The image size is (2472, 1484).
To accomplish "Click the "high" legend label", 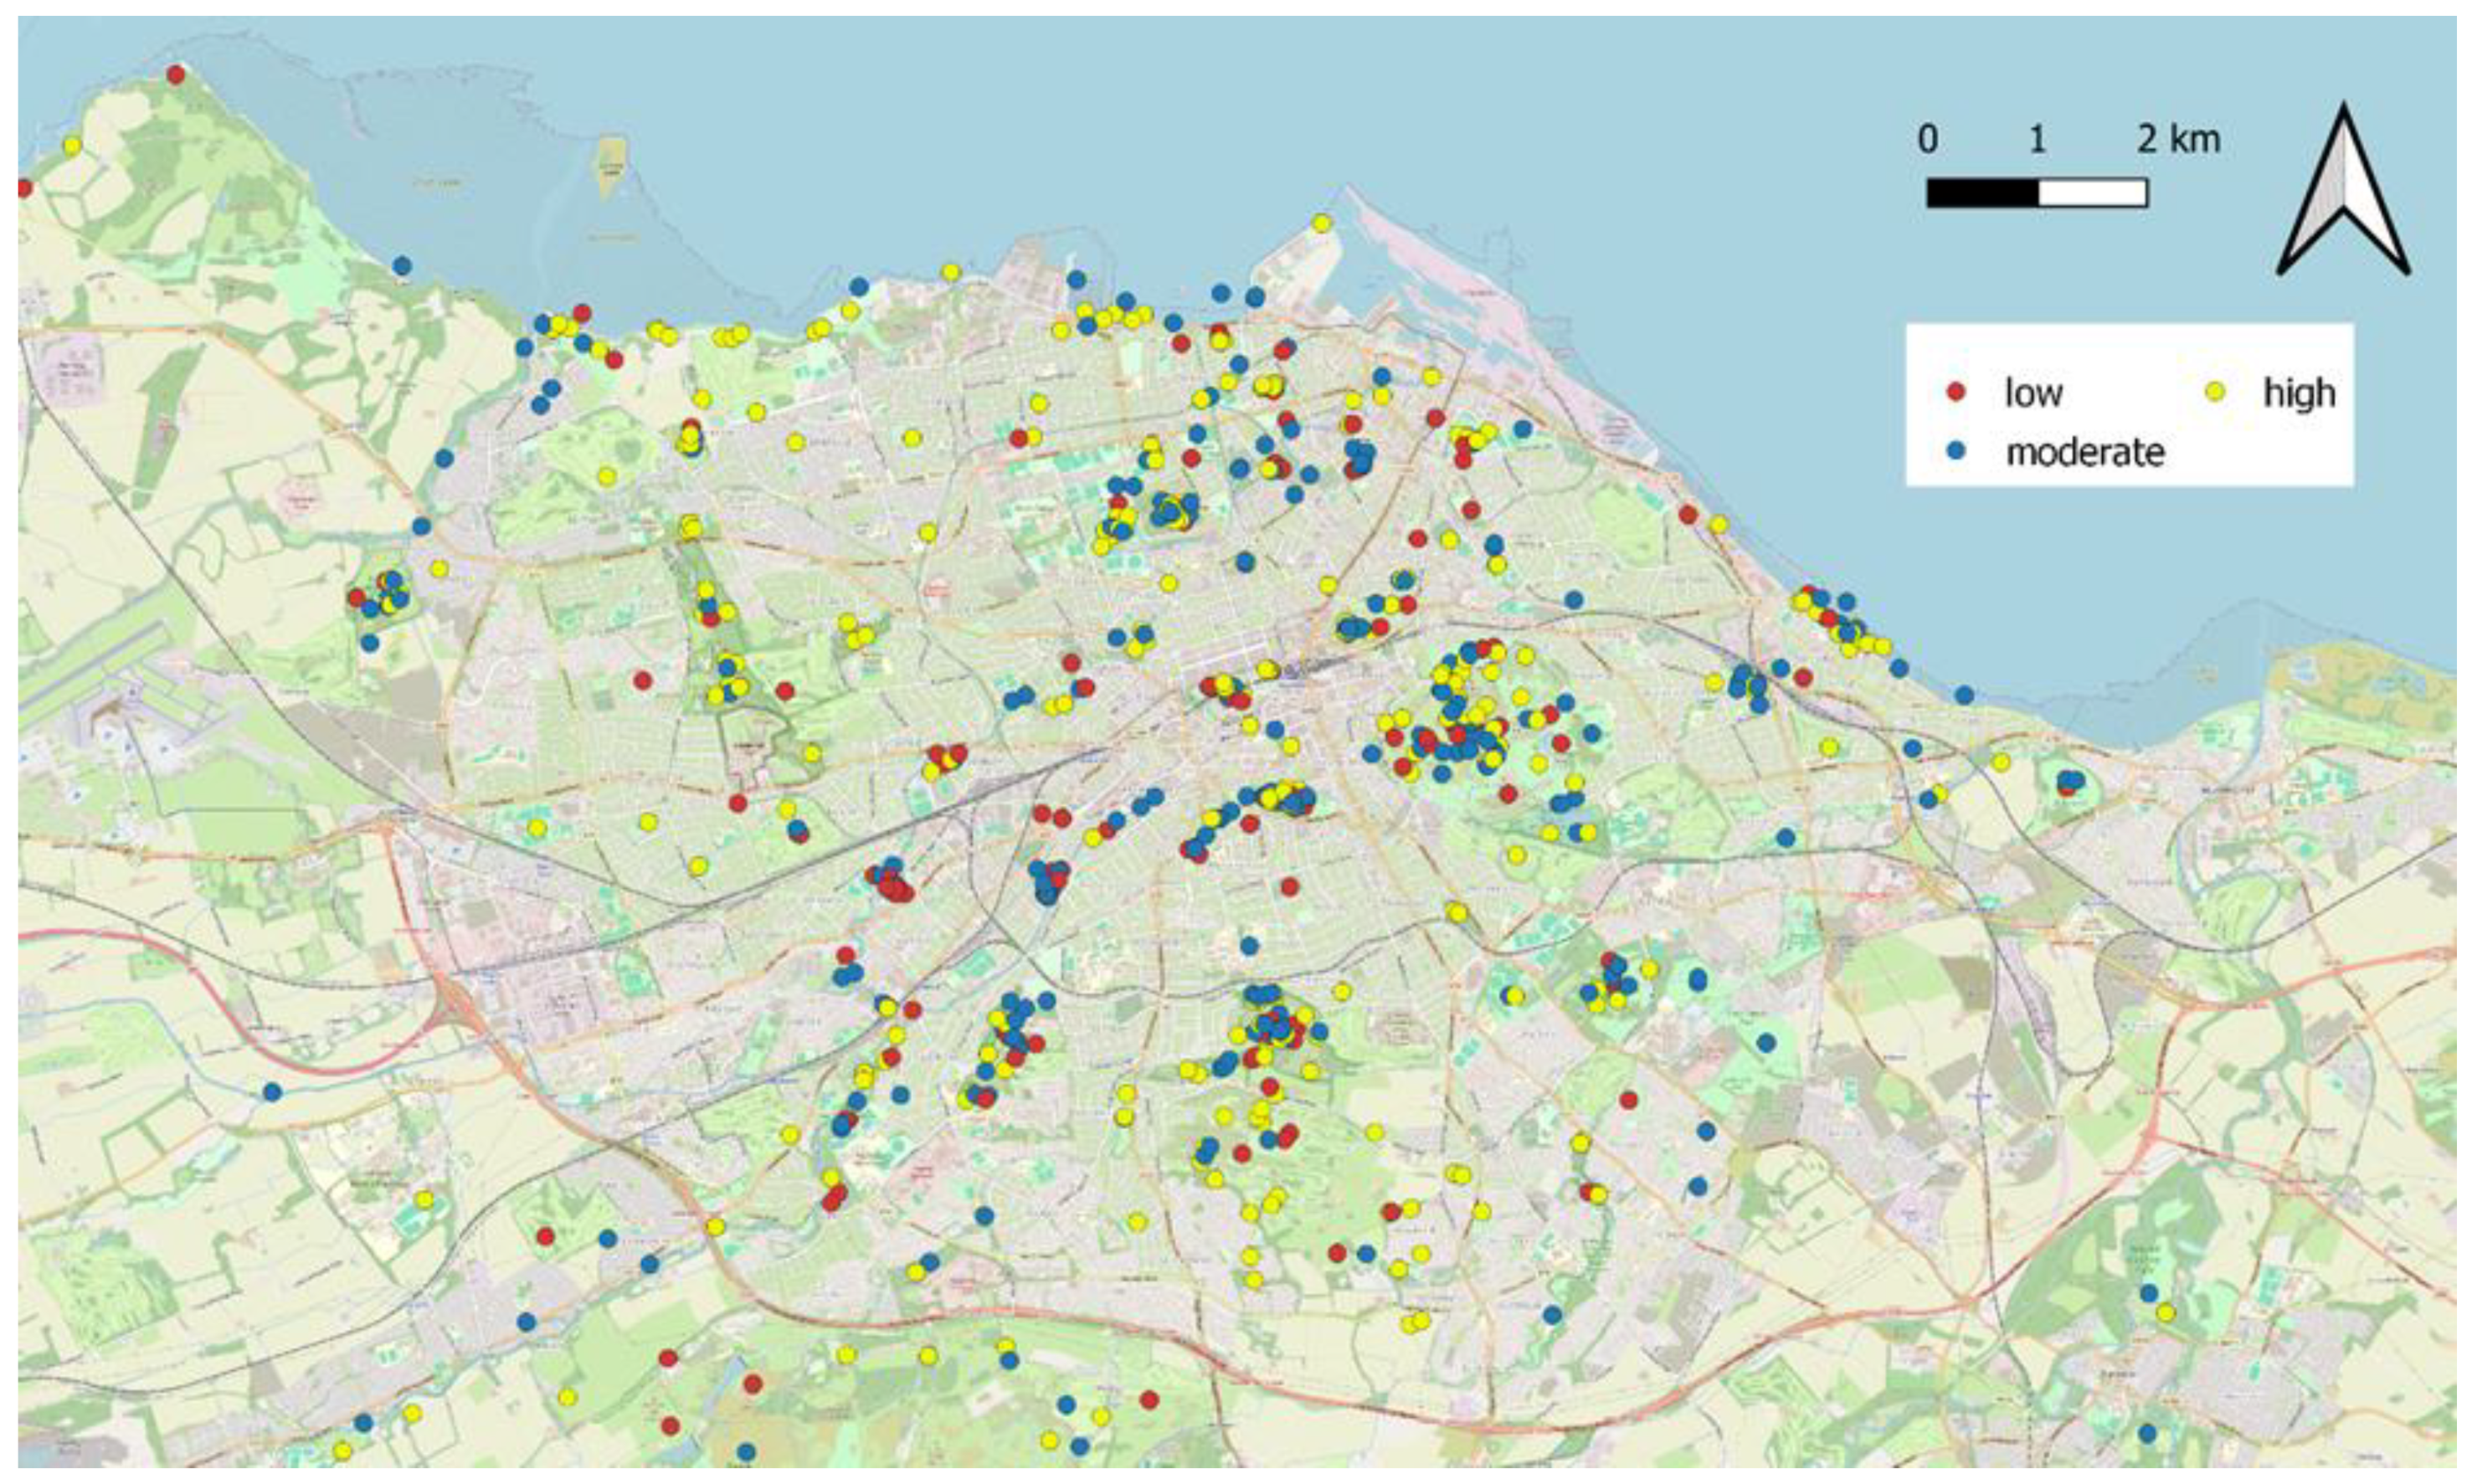I will click(x=2299, y=393).
